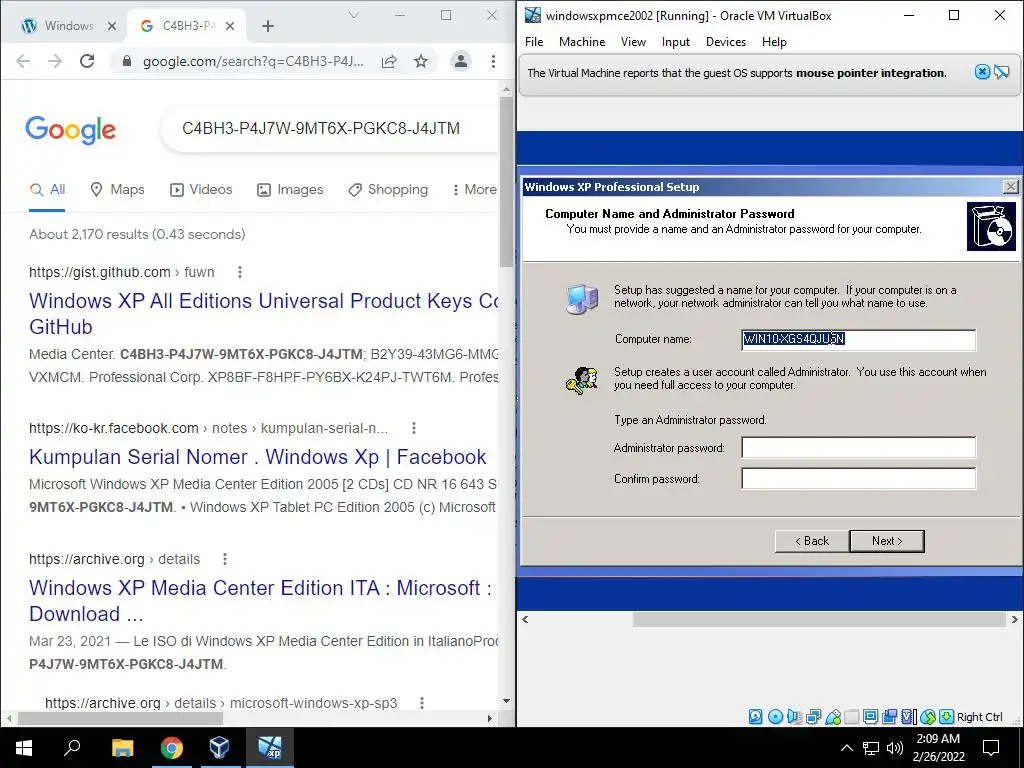Click the VirtualBox horizontal scrollbar thumb

[x=819, y=619]
